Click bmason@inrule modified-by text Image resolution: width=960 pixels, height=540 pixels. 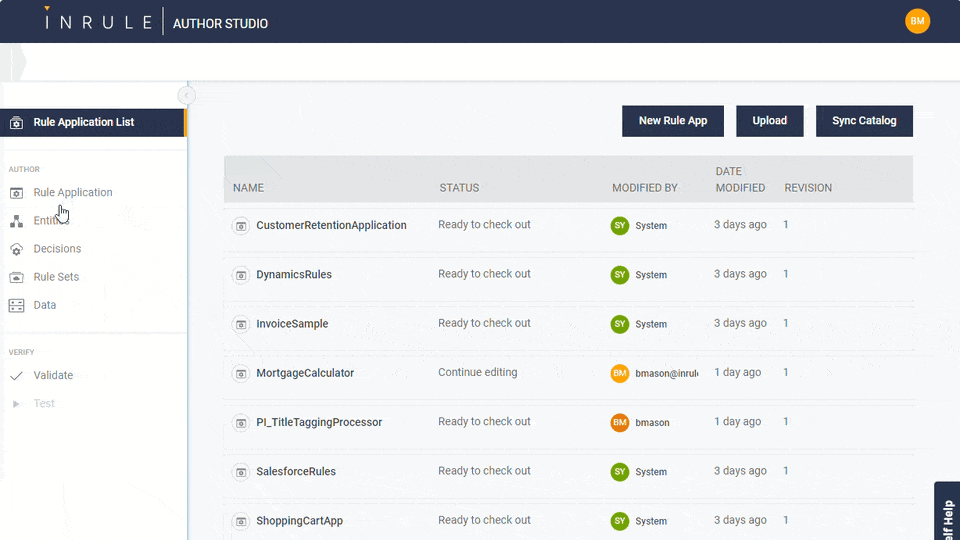tap(666, 373)
